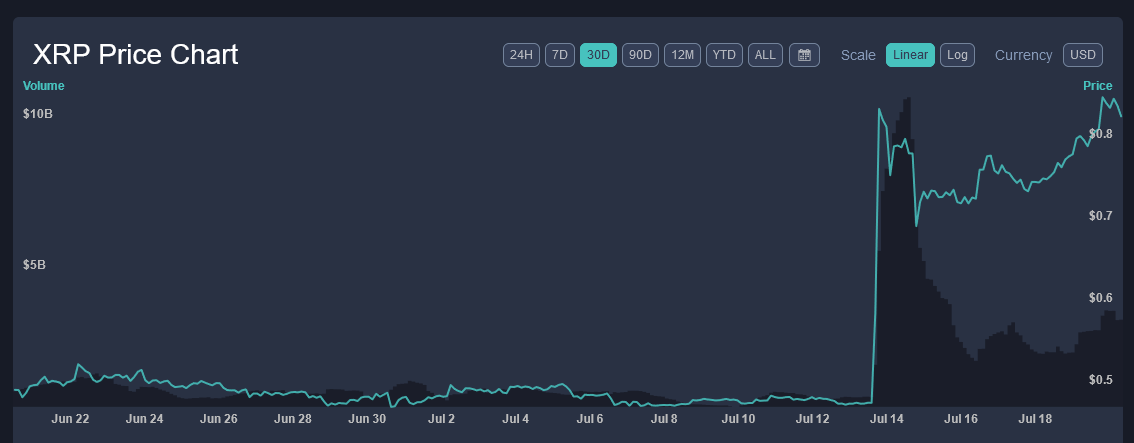This screenshot has width=1134, height=443.
Task: Show the 90D price history
Action: coord(640,55)
